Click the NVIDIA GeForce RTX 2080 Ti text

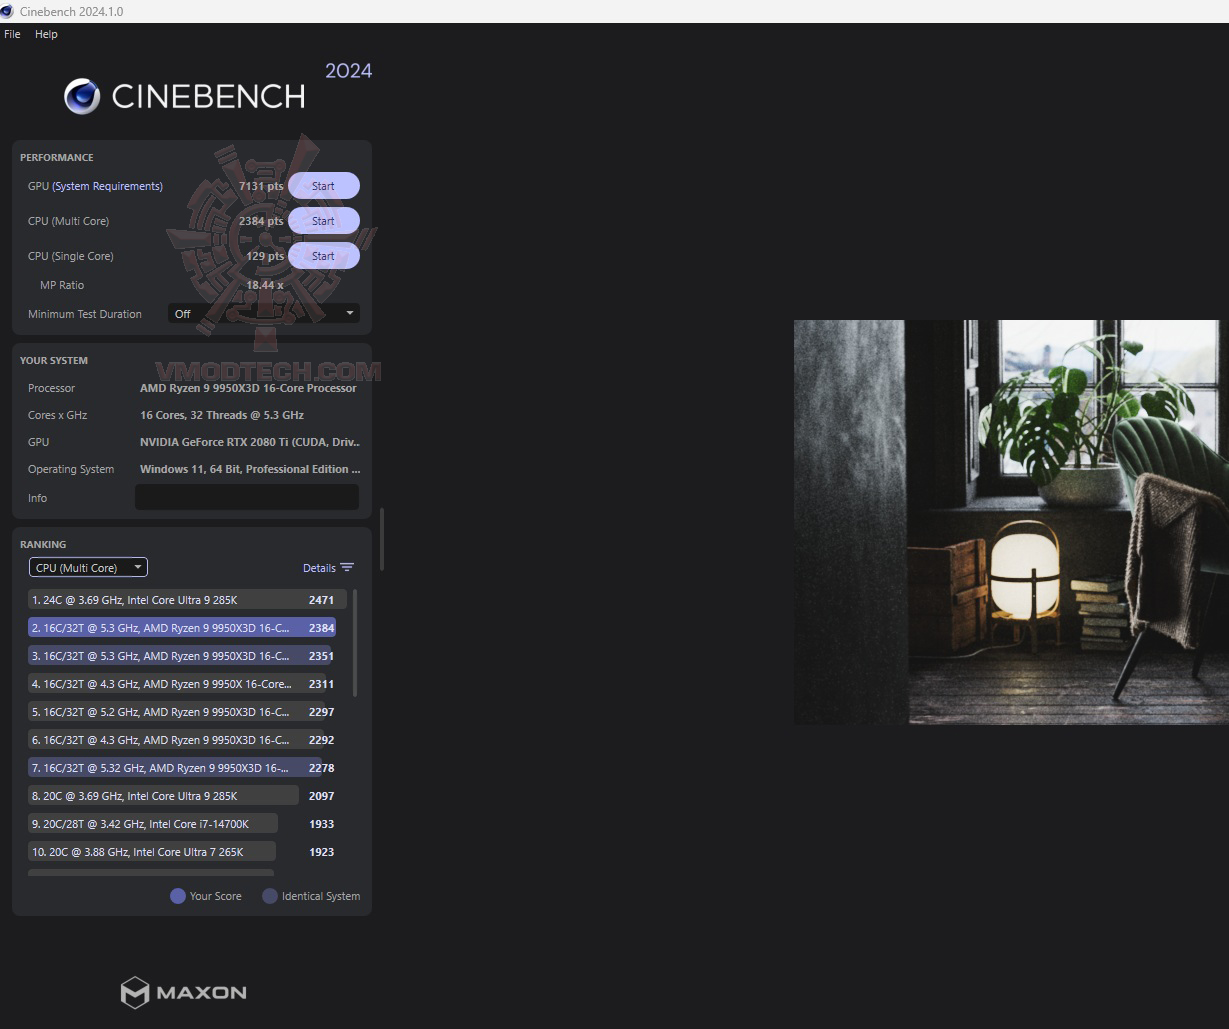[x=250, y=442]
